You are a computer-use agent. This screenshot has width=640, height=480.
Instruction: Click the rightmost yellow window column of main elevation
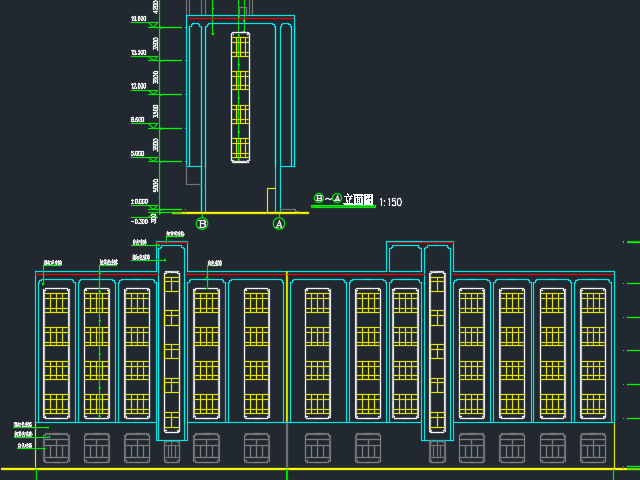pyautogui.click(x=592, y=353)
